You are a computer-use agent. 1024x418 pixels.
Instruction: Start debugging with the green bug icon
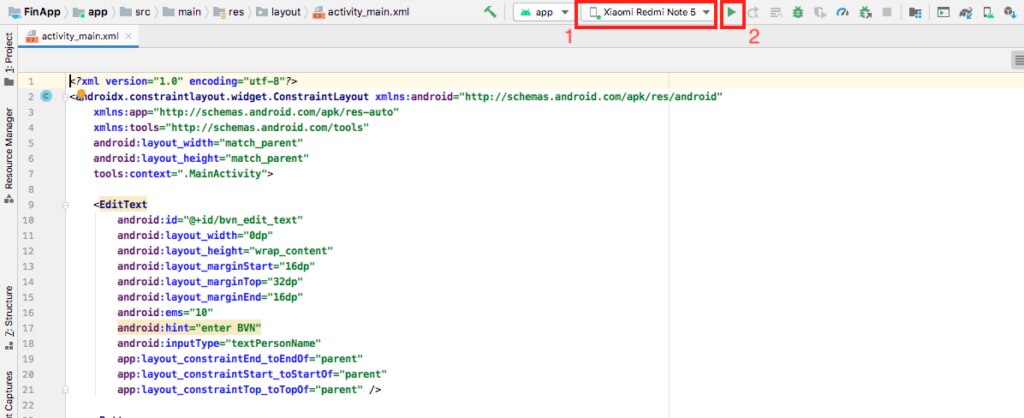click(x=798, y=12)
